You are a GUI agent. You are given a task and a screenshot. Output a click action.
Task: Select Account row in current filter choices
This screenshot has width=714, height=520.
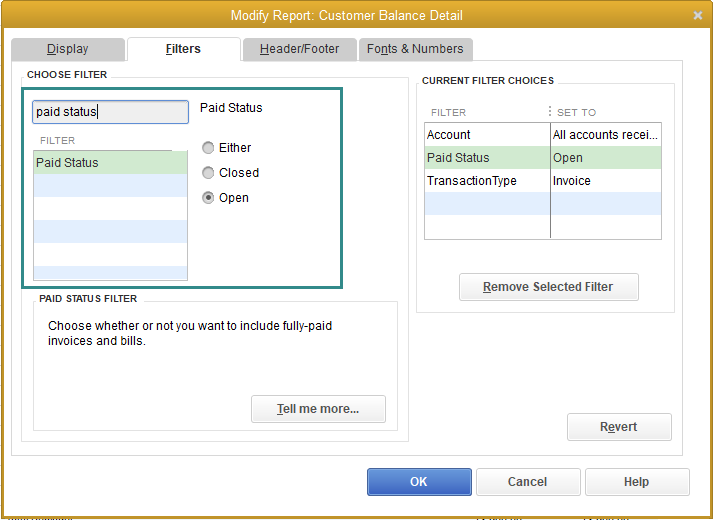pyautogui.click(x=542, y=135)
